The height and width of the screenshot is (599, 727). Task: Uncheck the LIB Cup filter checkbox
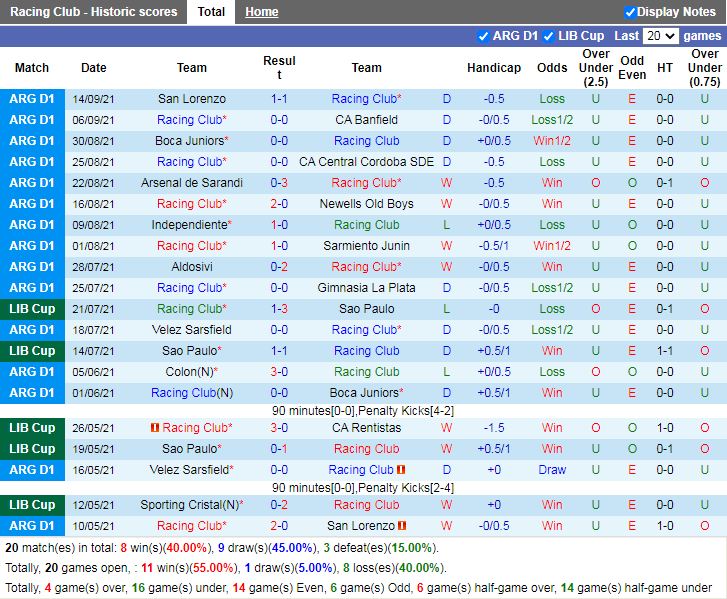[x=548, y=36]
